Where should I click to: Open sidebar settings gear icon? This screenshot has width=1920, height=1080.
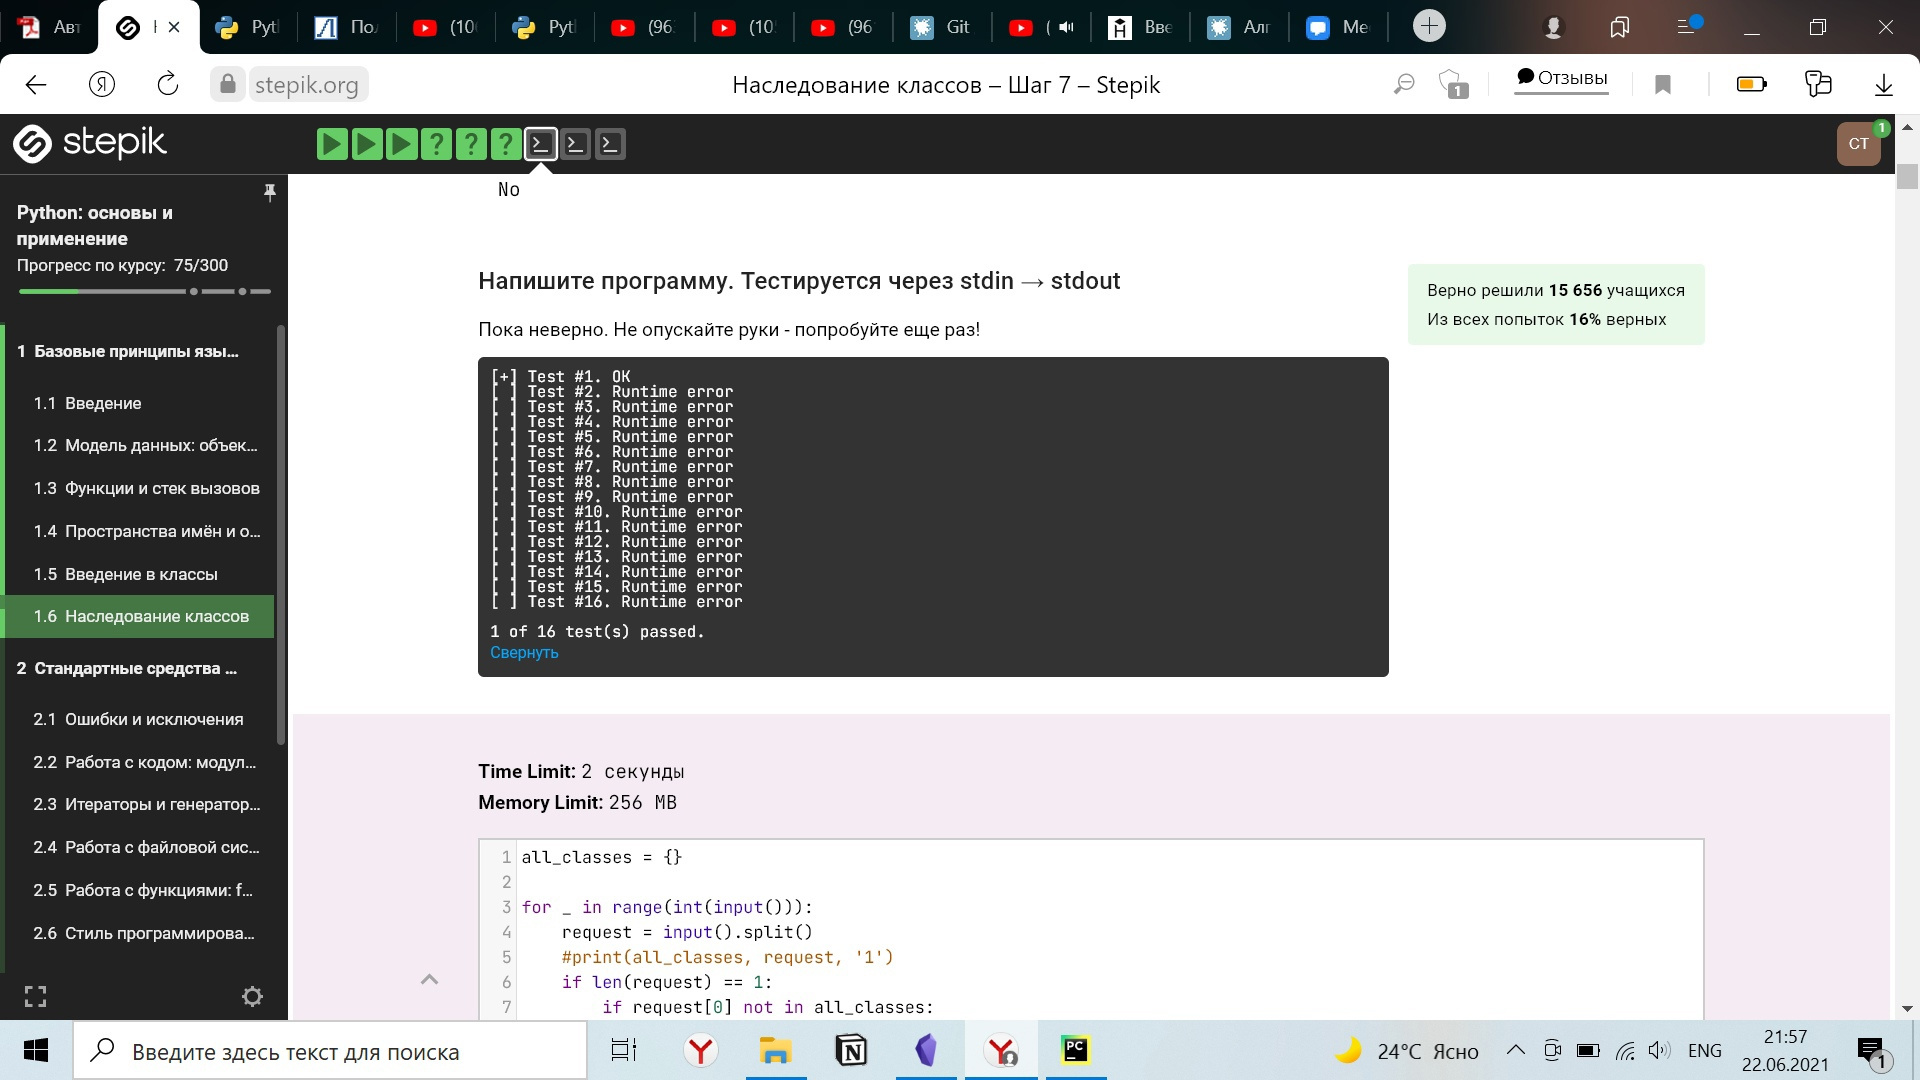click(252, 996)
